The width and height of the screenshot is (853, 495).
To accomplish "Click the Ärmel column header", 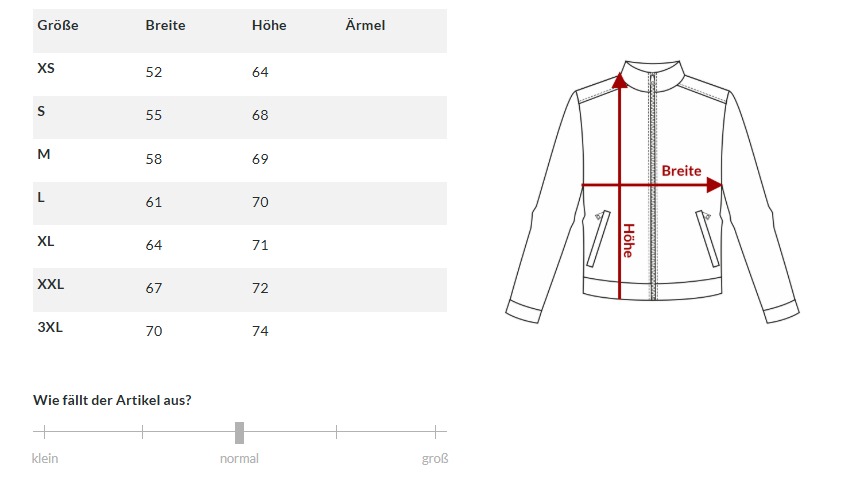I will pyautogui.click(x=365, y=26).
